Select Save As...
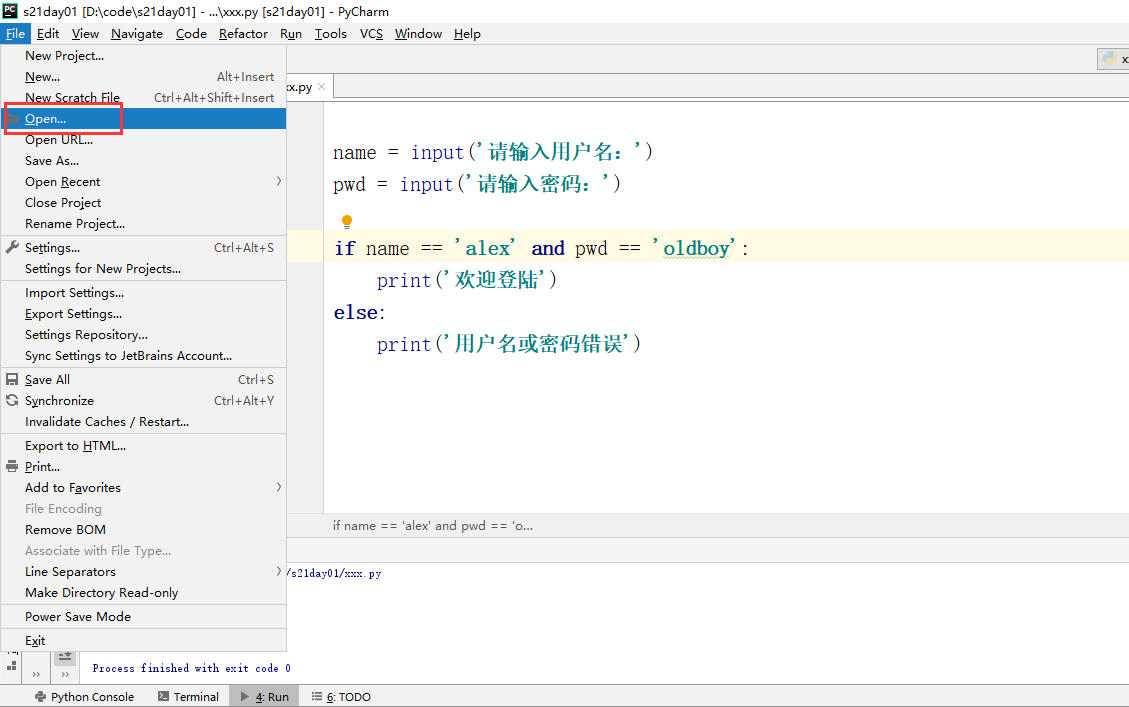Screen dimensions: 1129x707 click(143, 161)
